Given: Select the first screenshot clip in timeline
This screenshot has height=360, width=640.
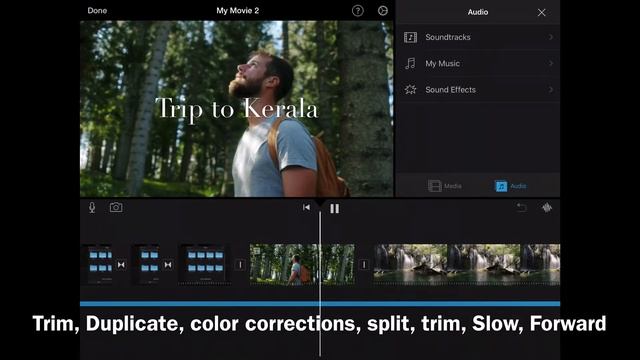Looking at the screenshot, I should [98, 264].
